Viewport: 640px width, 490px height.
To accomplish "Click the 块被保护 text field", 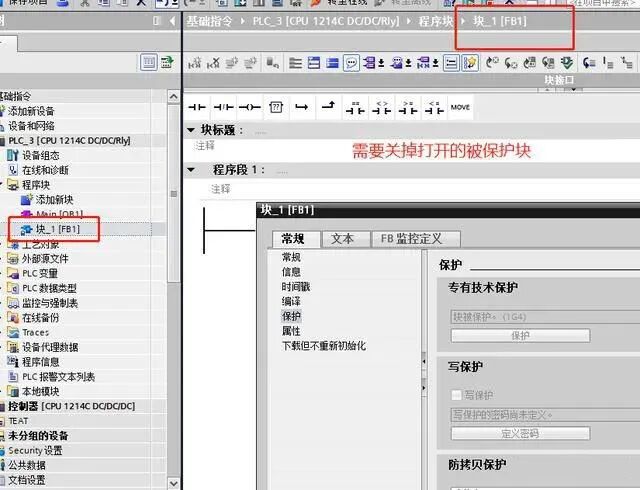I will pos(545,317).
